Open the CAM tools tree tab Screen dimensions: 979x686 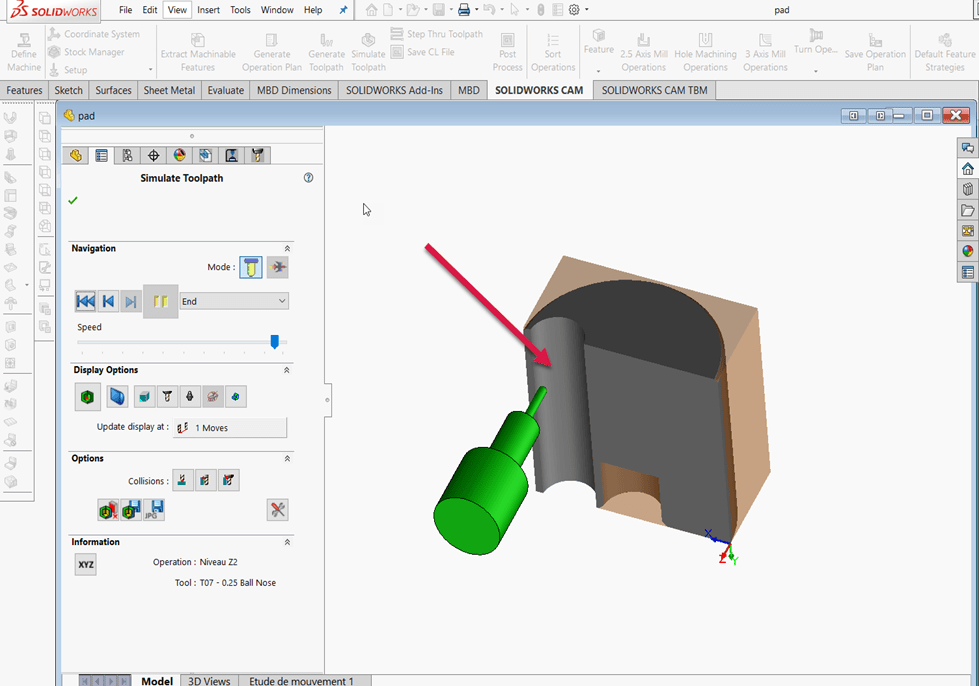click(257, 155)
